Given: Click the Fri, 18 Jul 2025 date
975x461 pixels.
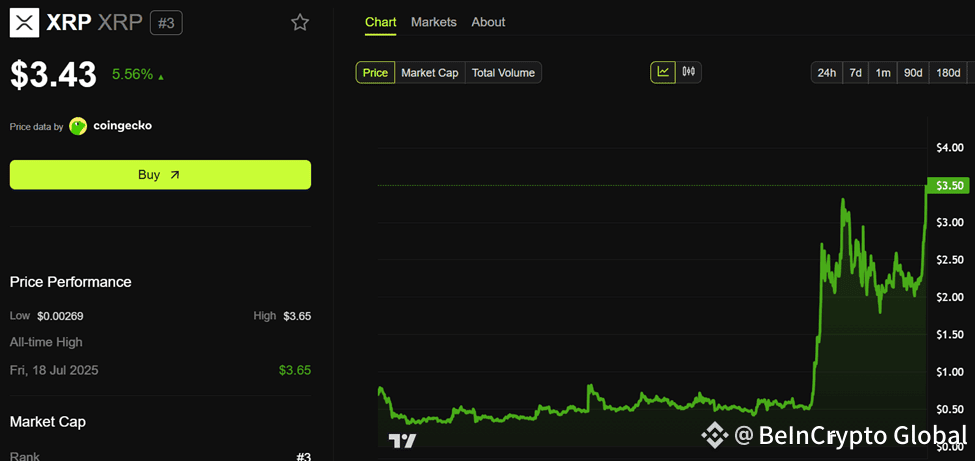Looking at the screenshot, I should point(54,371).
